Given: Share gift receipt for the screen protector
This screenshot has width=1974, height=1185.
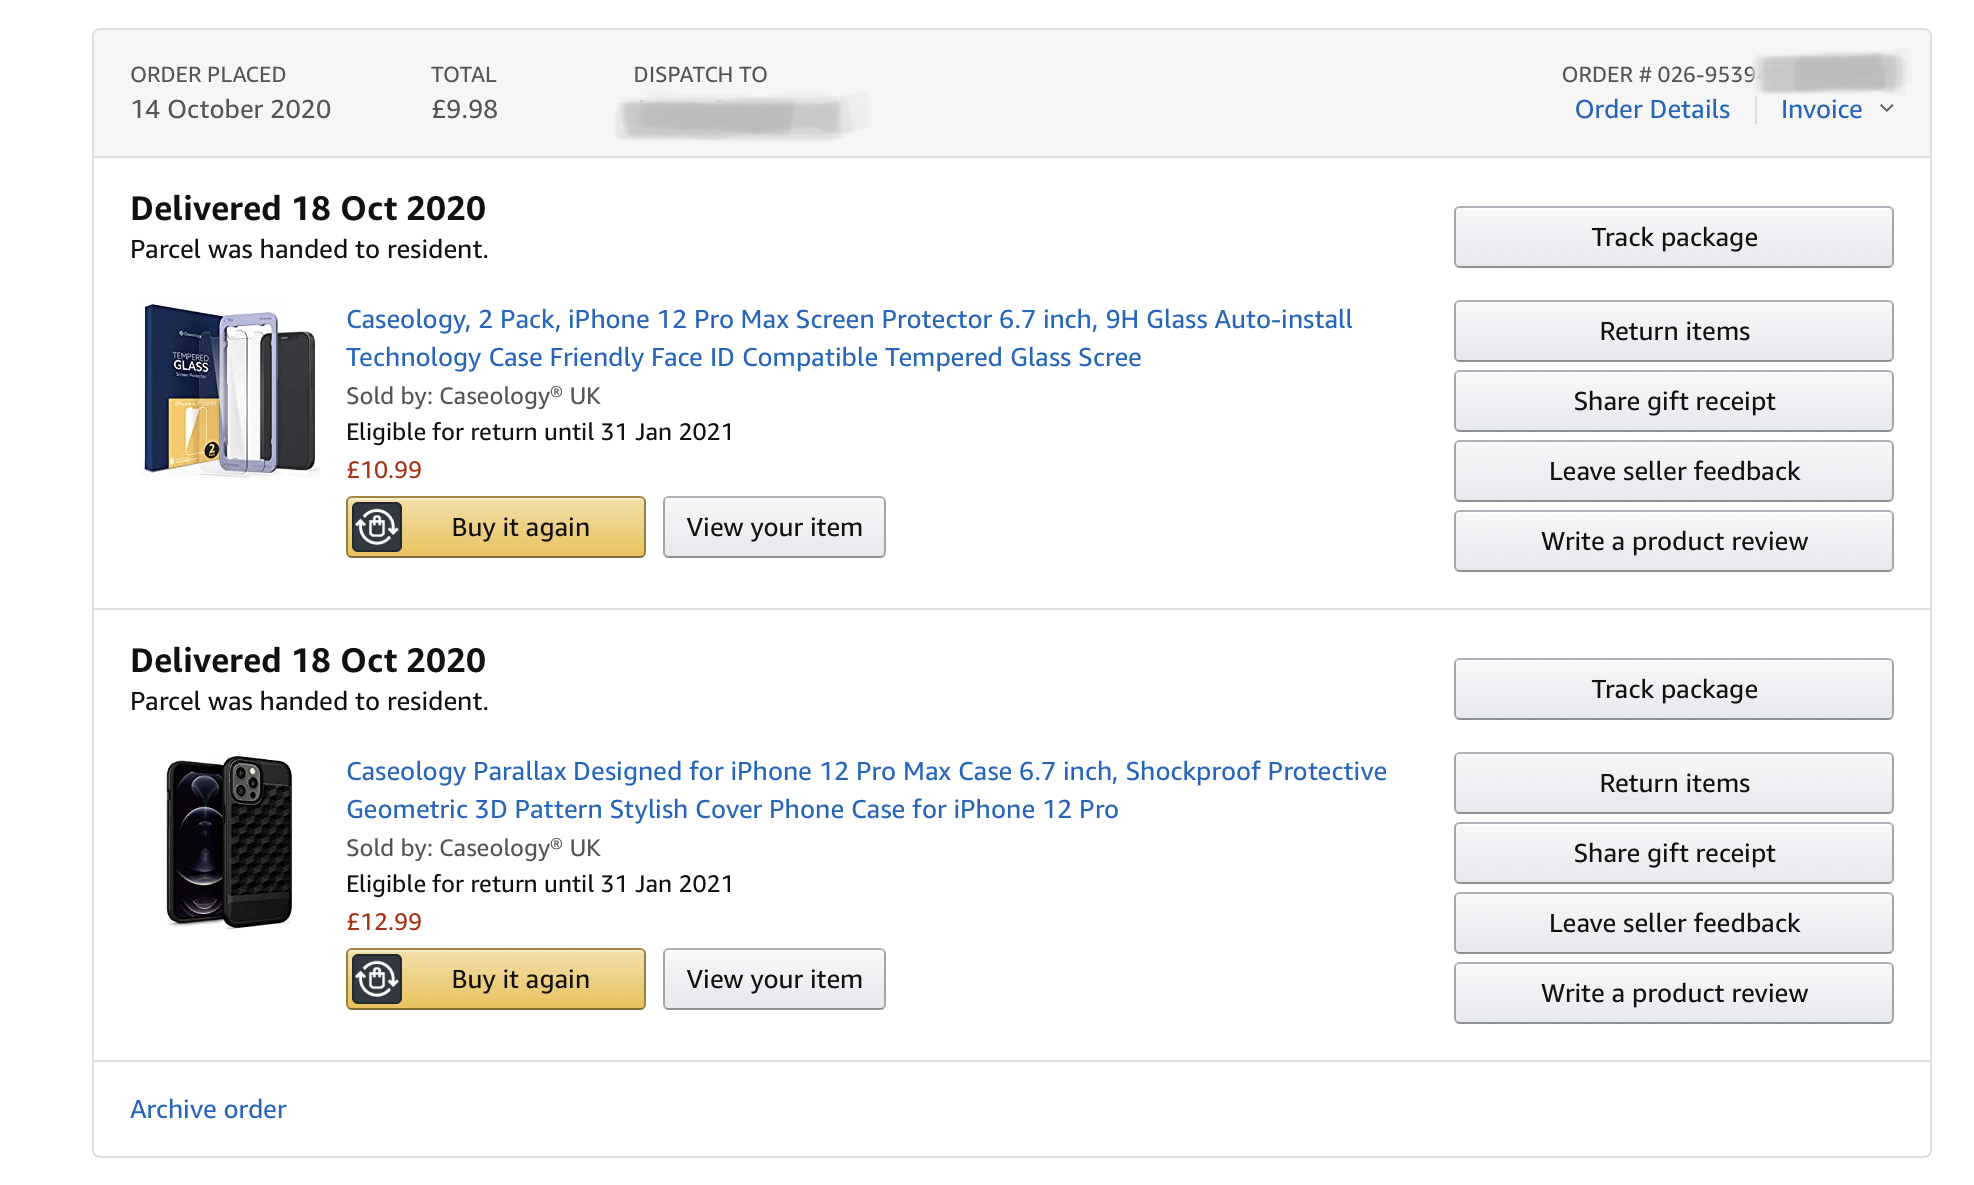Looking at the screenshot, I should [1673, 401].
